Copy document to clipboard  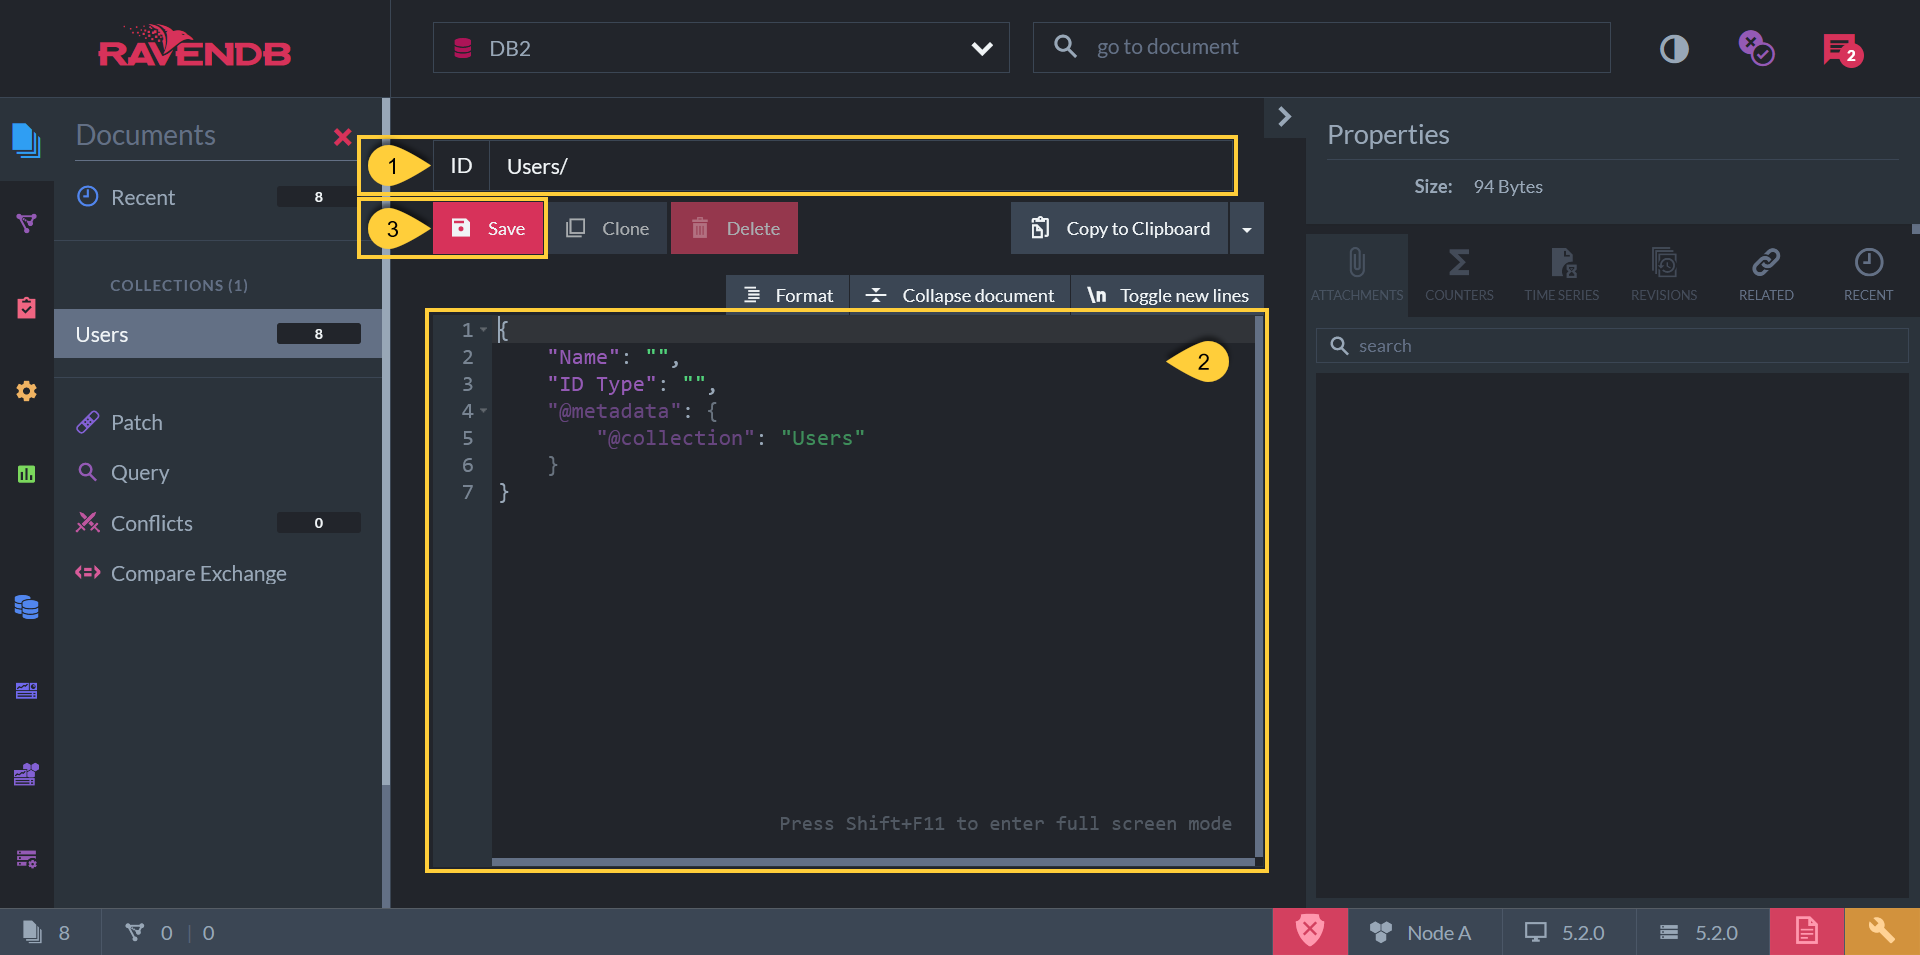point(1120,229)
